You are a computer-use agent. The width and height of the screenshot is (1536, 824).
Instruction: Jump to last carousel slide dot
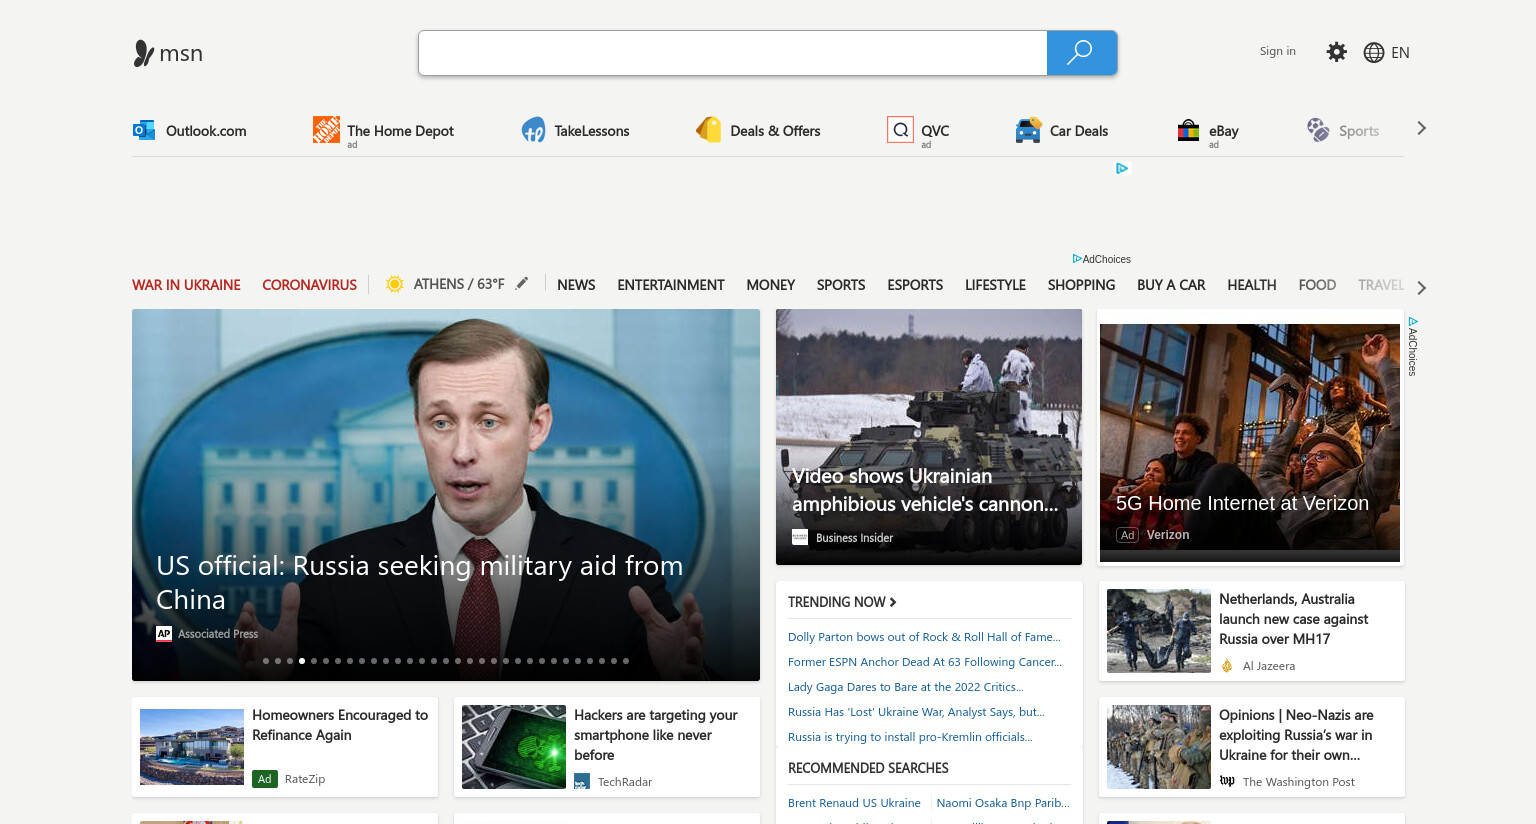[x=626, y=661]
